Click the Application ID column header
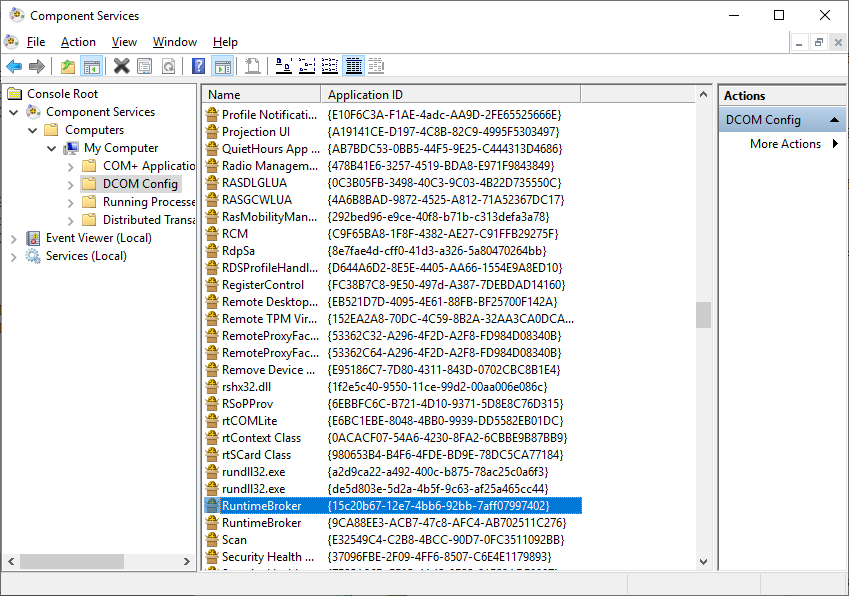Screen dimensions: 849x596 coord(450,95)
